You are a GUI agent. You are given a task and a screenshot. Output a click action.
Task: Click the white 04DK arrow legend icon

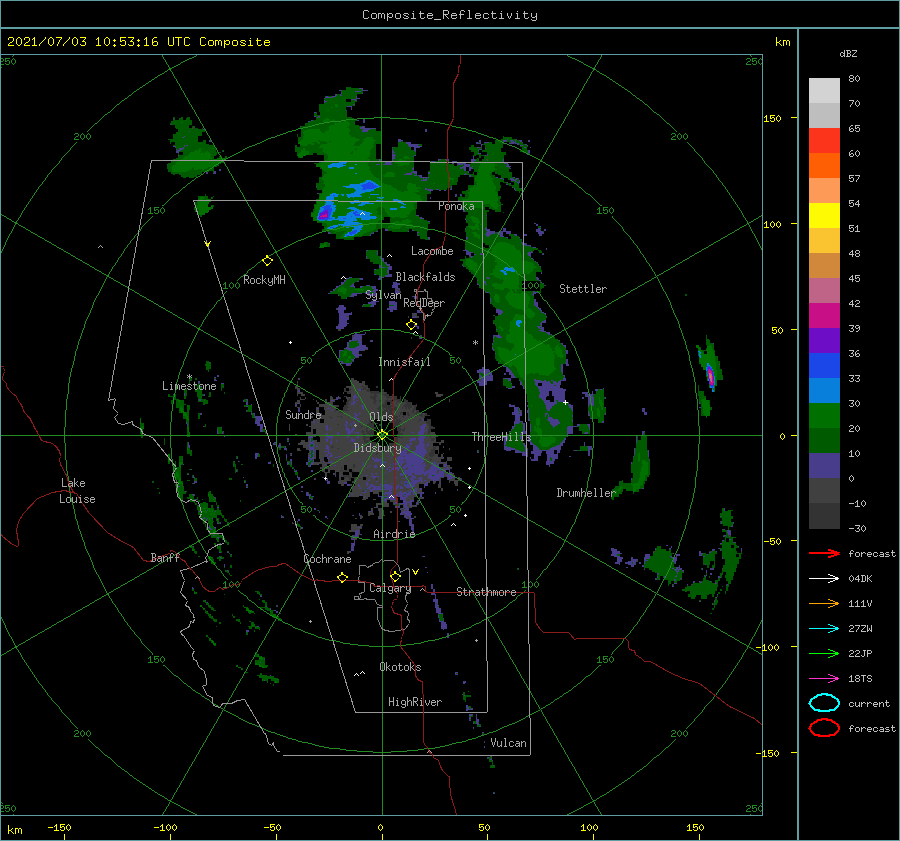824,578
